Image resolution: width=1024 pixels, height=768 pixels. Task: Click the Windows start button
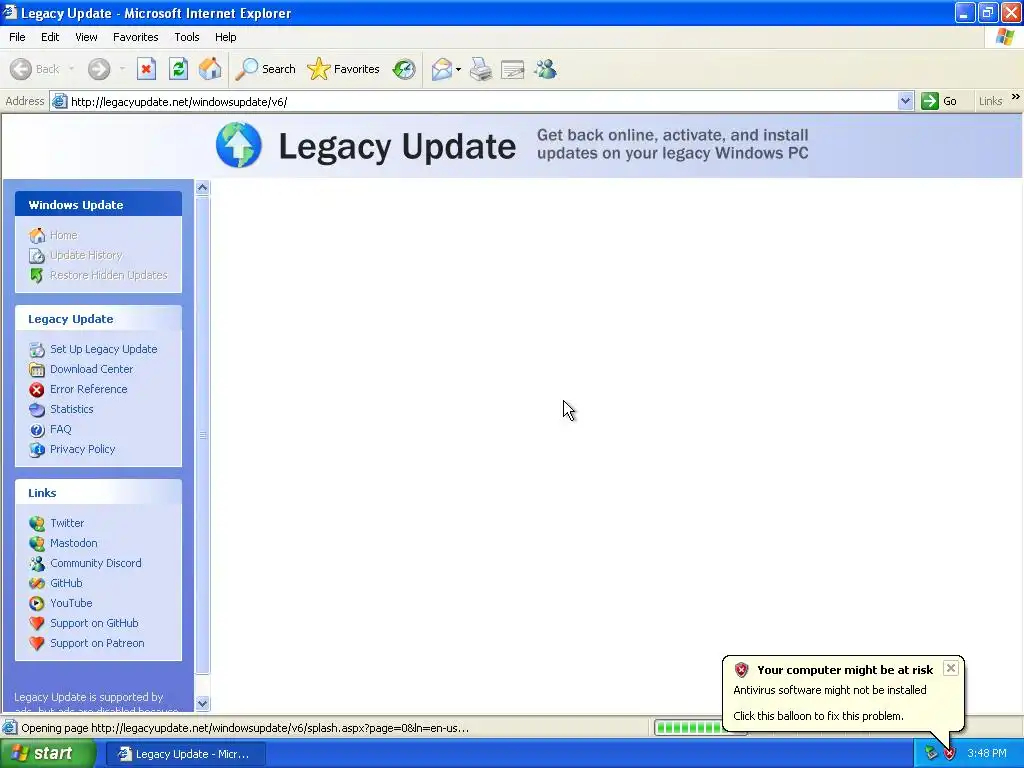(x=47, y=754)
